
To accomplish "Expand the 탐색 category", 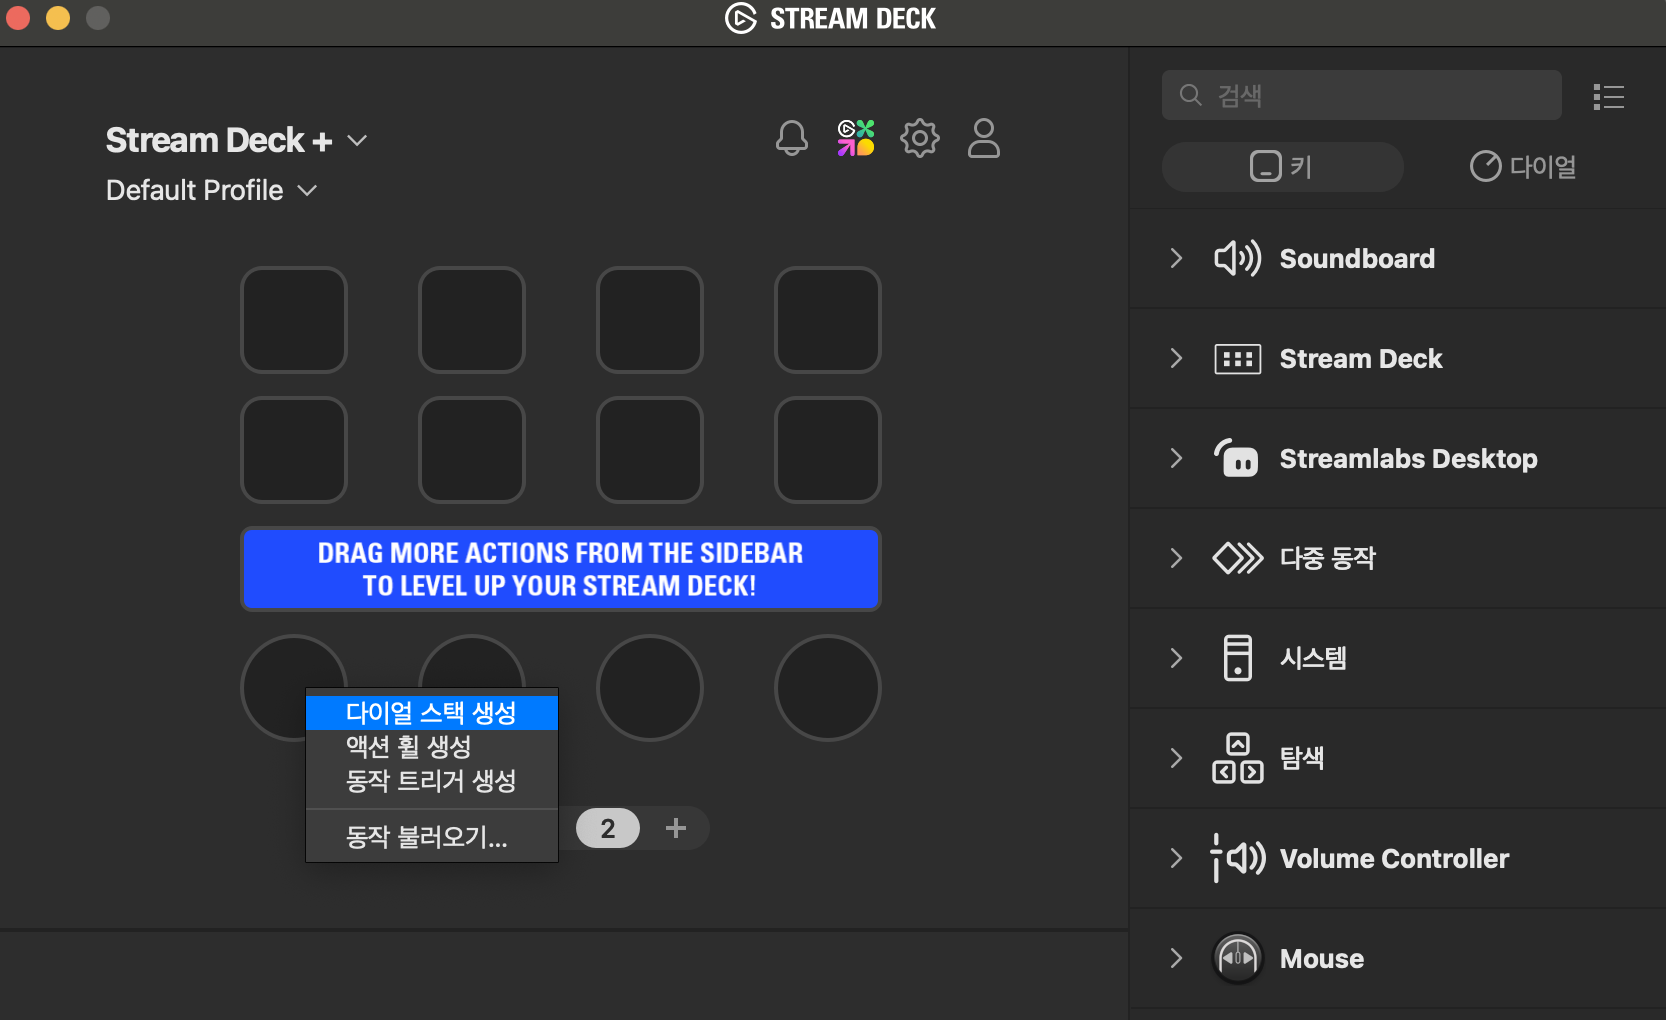I will tap(1176, 758).
